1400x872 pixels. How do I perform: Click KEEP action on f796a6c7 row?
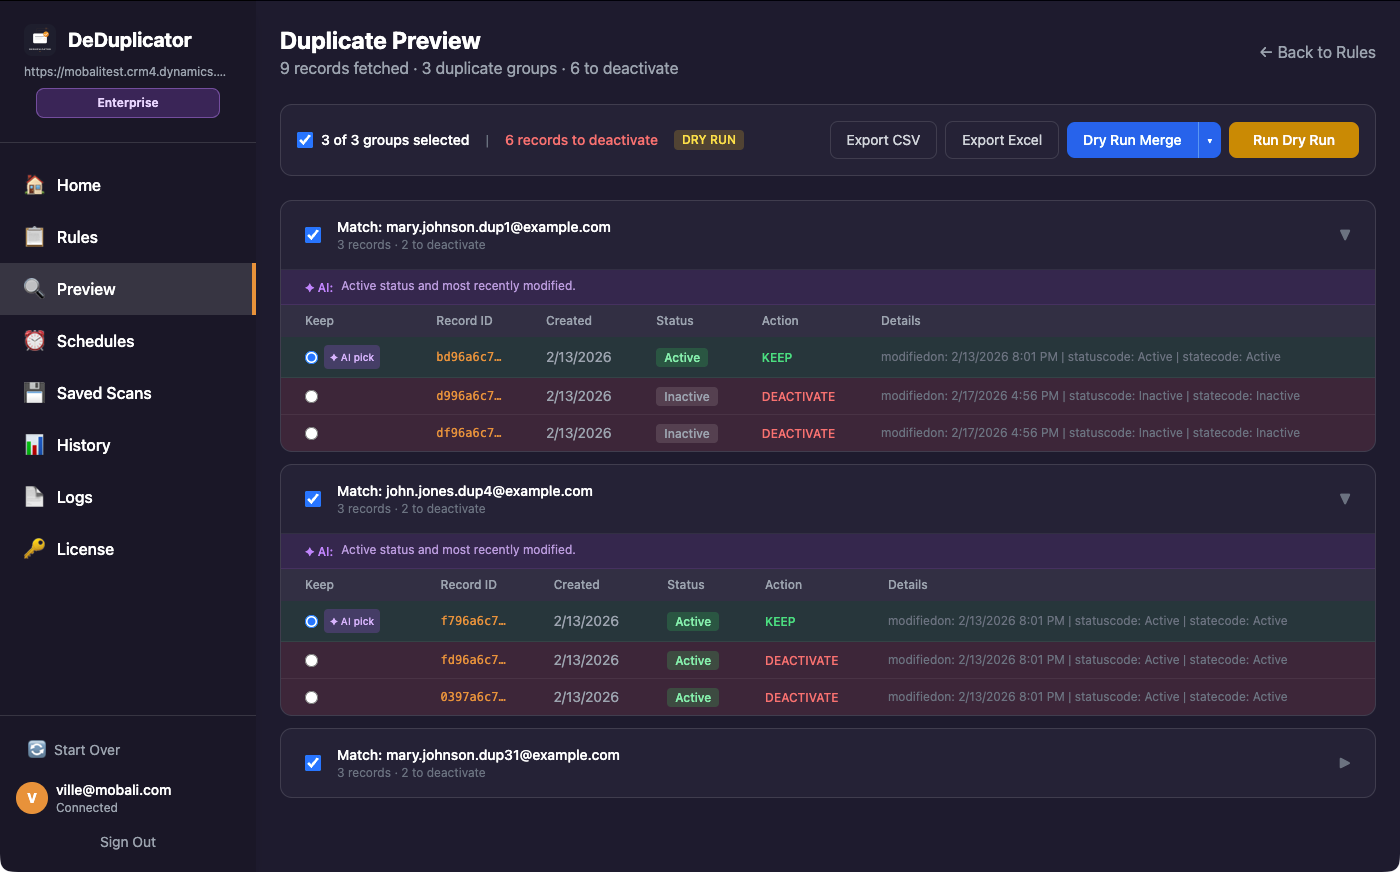pyautogui.click(x=780, y=622)
